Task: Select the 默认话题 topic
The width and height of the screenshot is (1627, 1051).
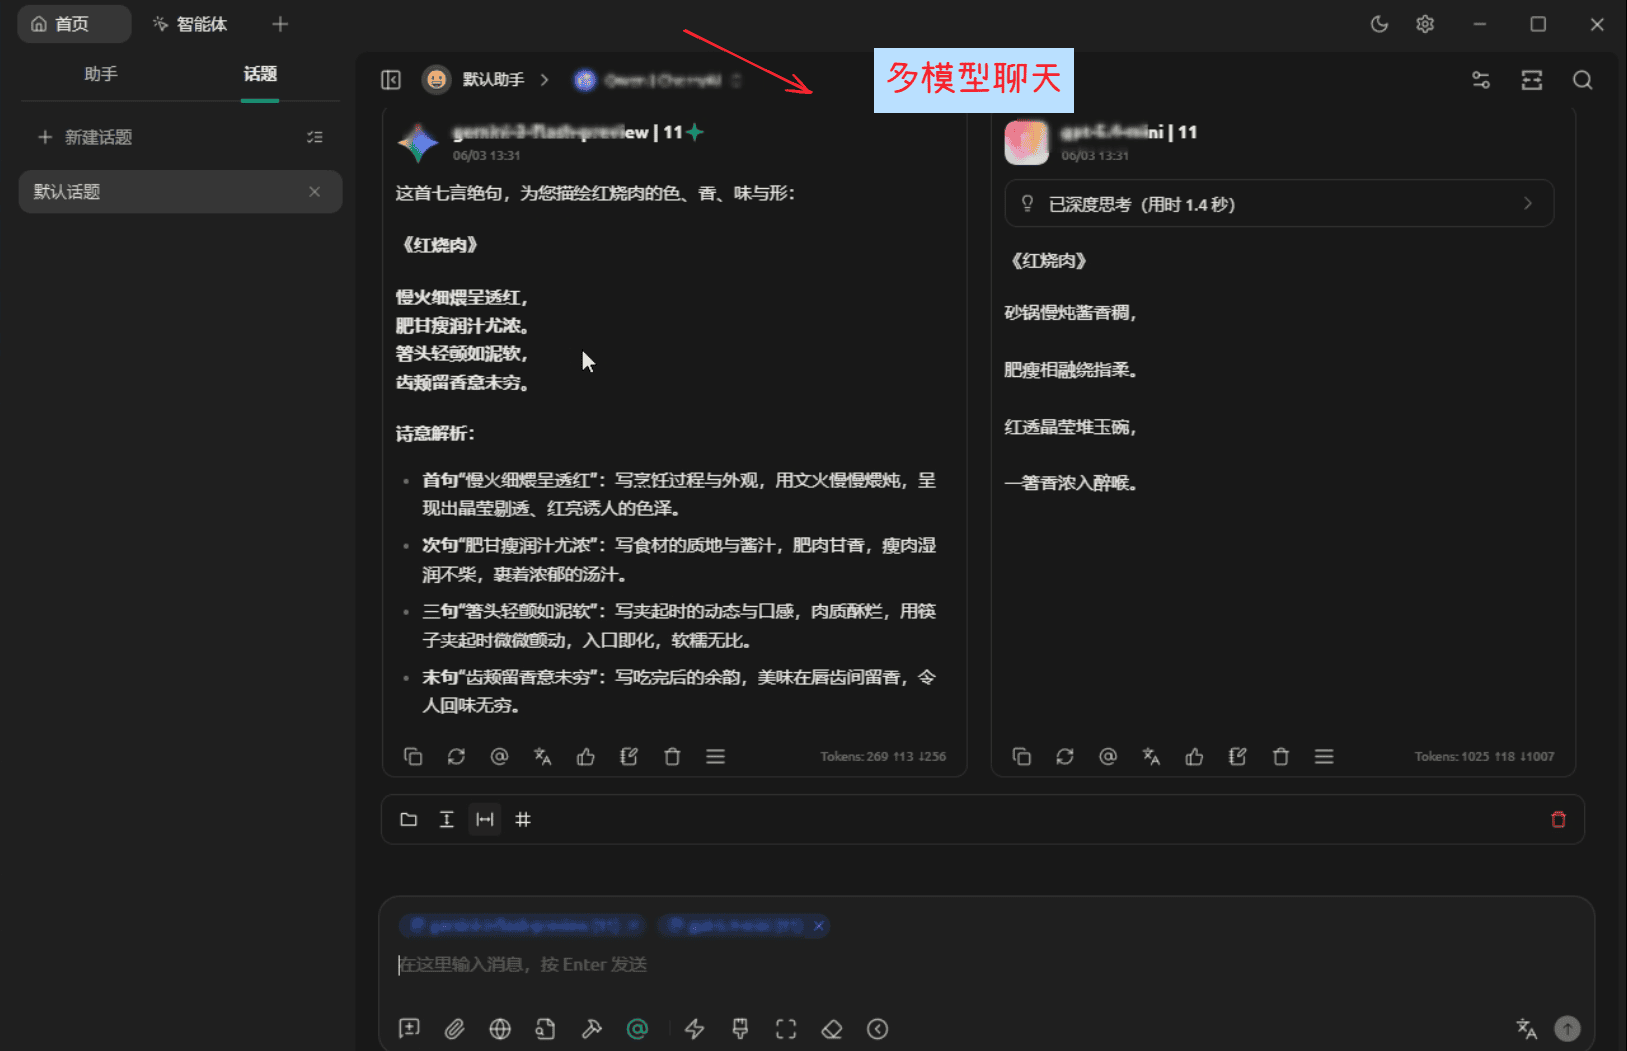Action: point(180,192)
